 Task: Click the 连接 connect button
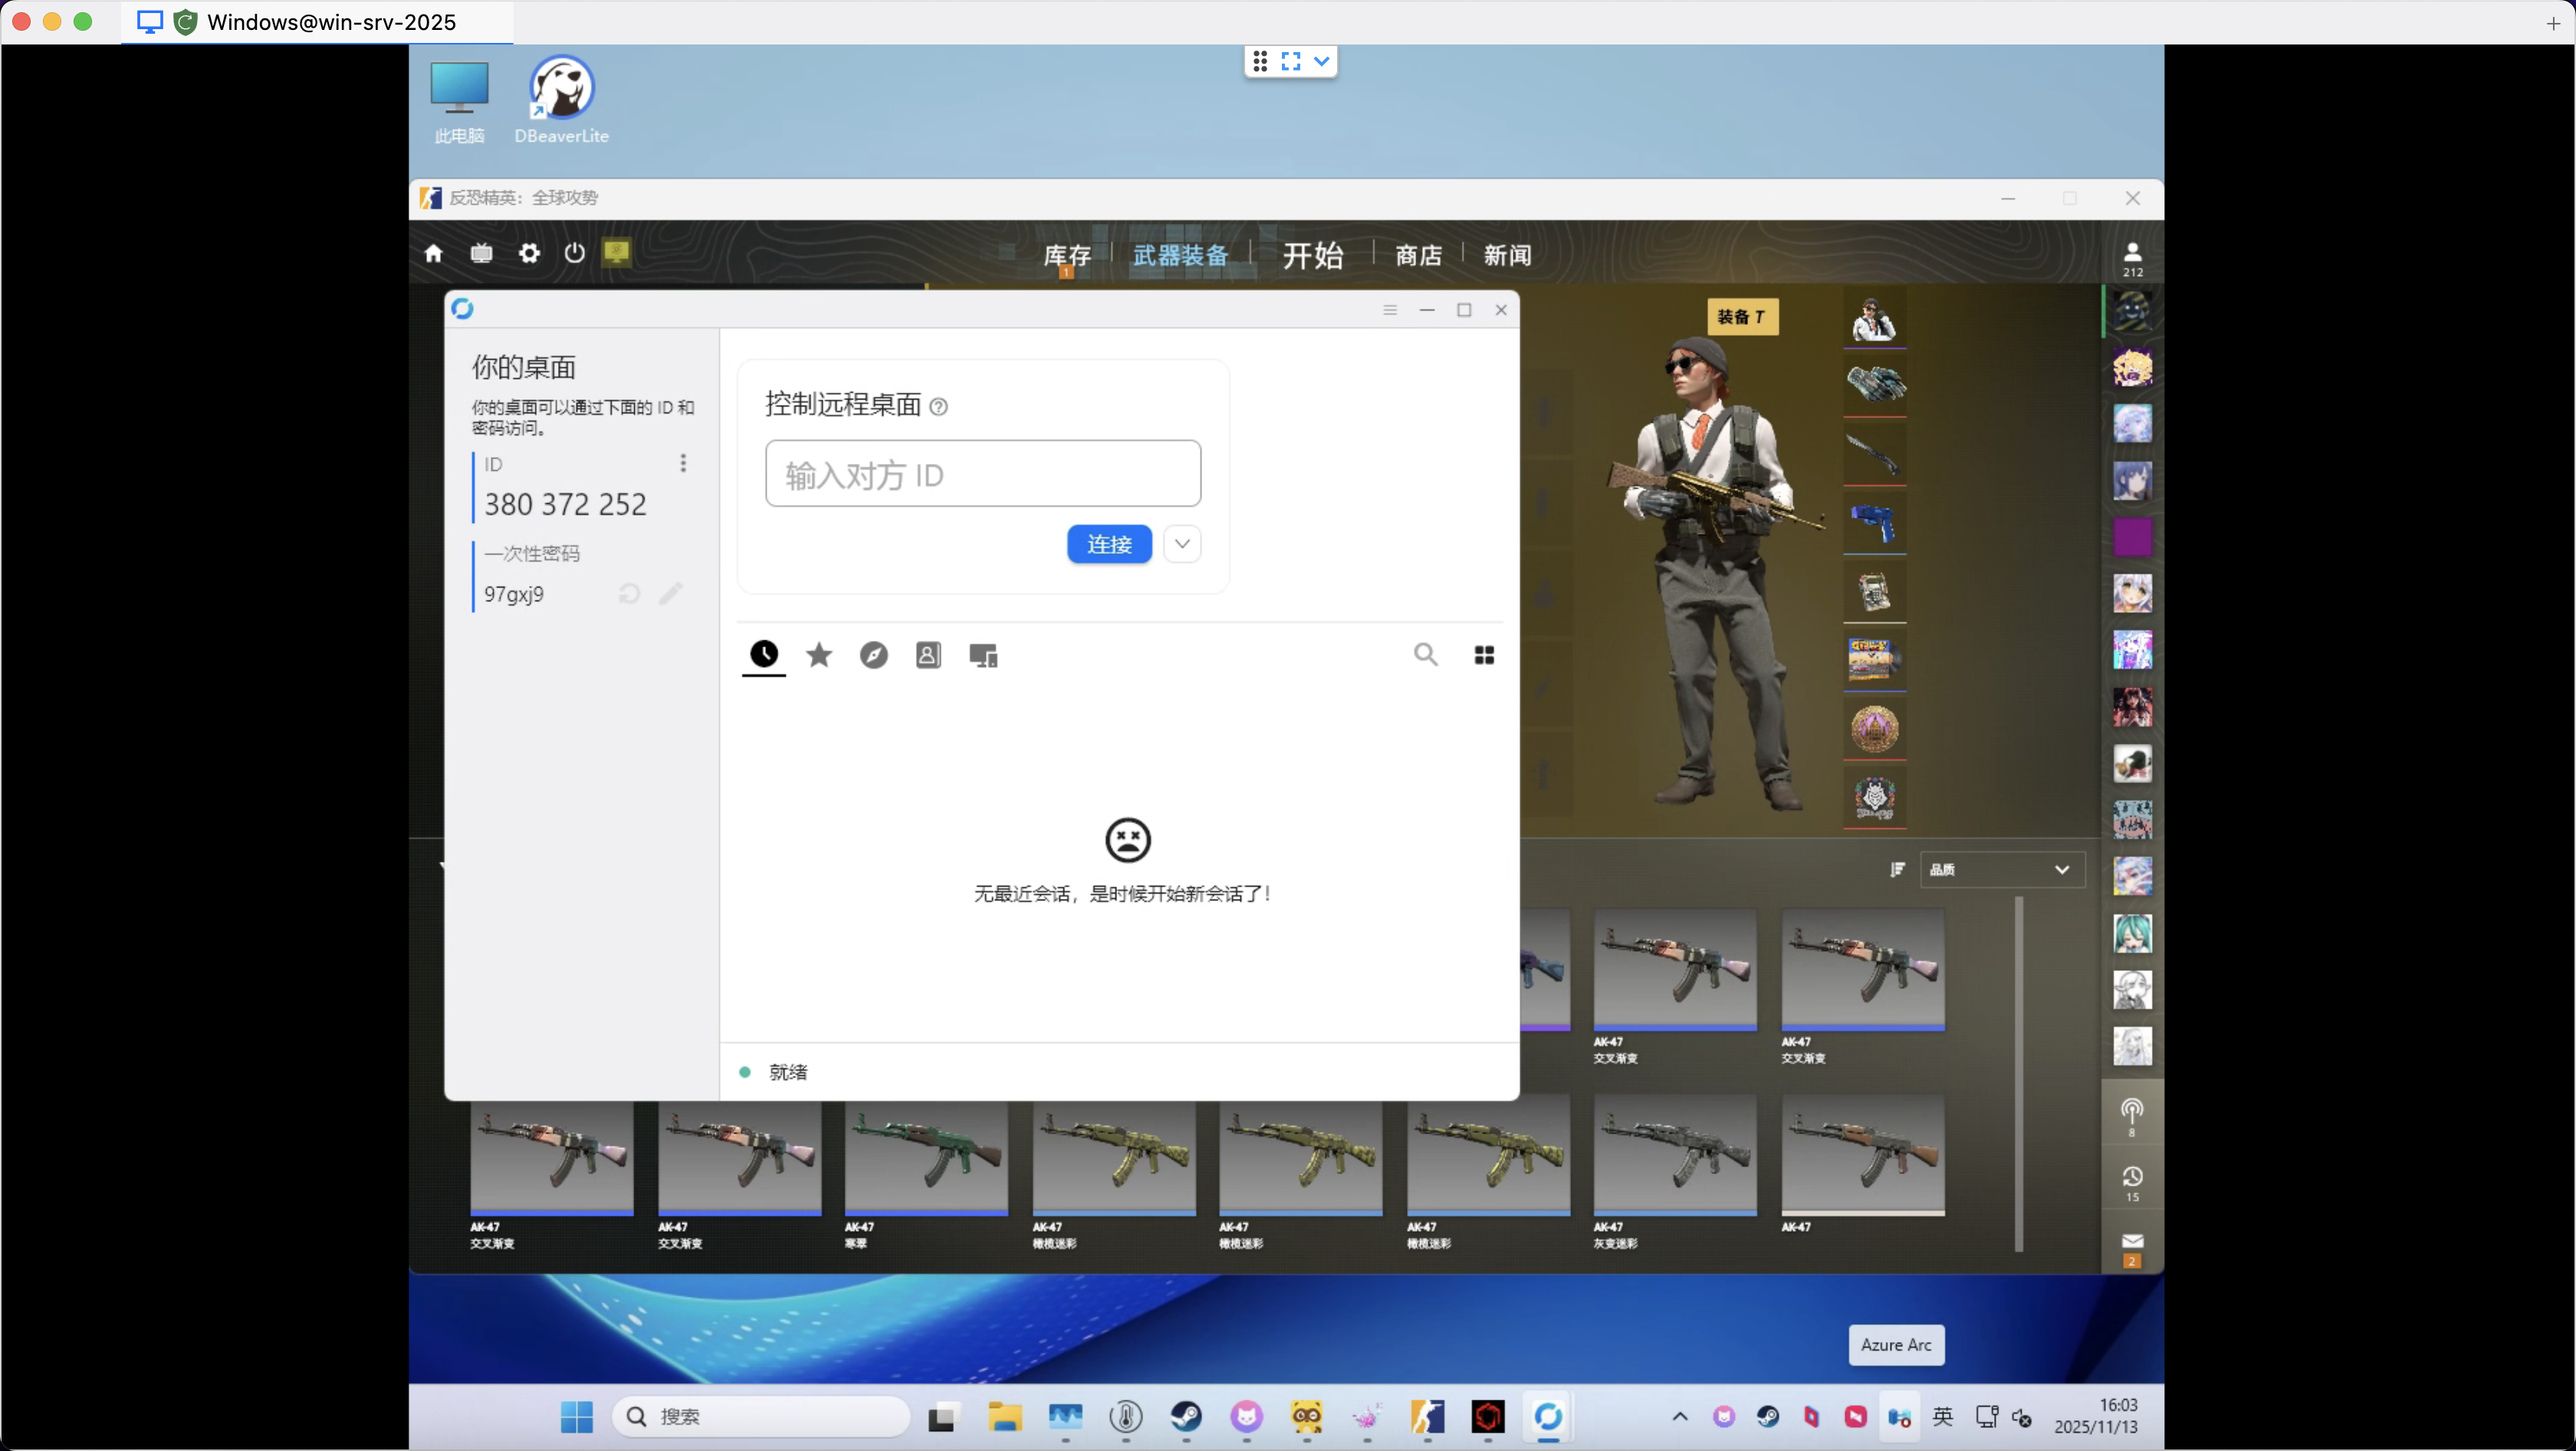[x=1108, y=544]
